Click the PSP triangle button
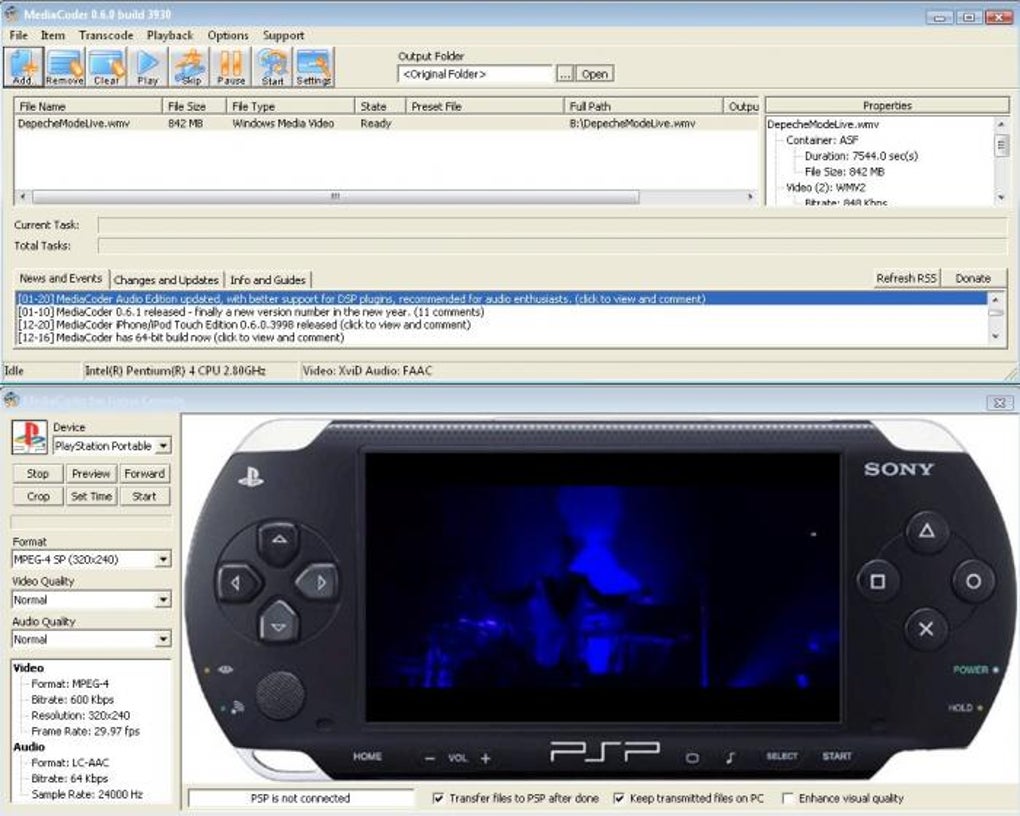This screenshot has height=816, width=1020. 926,531
